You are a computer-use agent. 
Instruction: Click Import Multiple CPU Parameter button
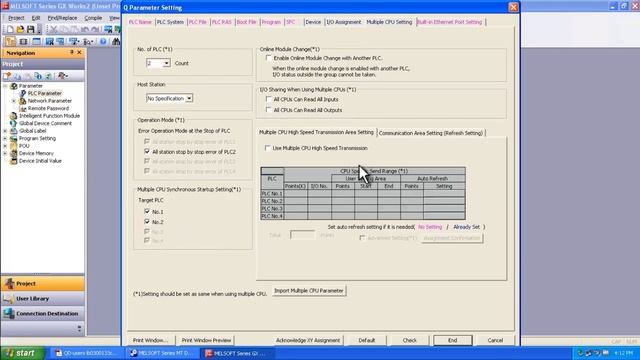[x=309, y=291]
